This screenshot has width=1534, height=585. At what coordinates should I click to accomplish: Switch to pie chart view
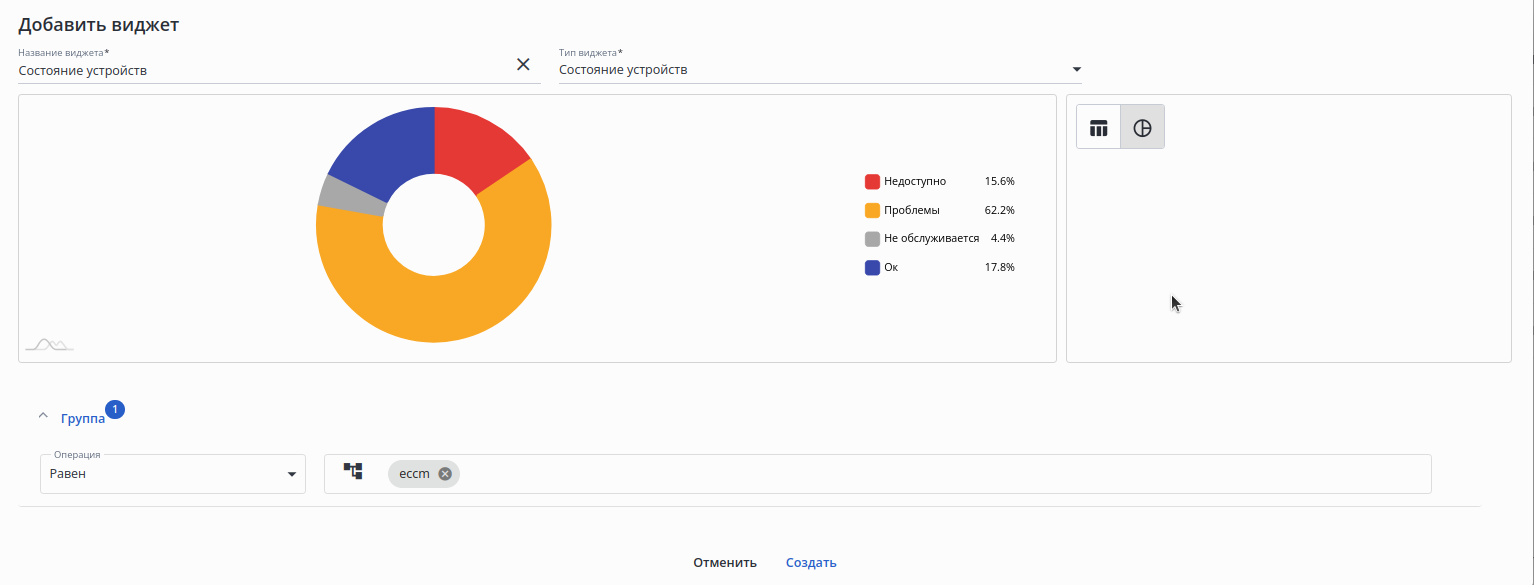point(1142,128)
